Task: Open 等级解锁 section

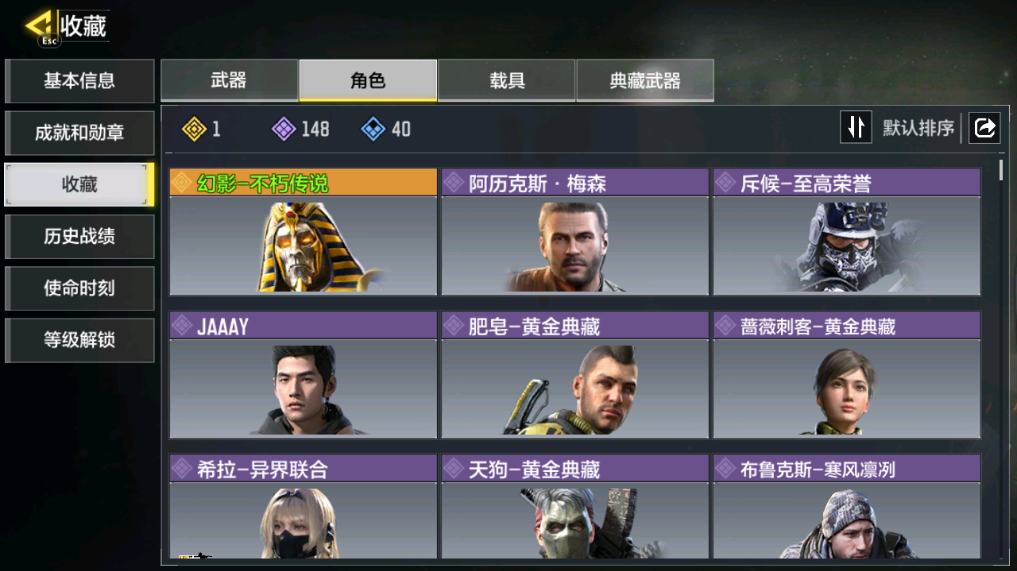Action: point(80,340)
